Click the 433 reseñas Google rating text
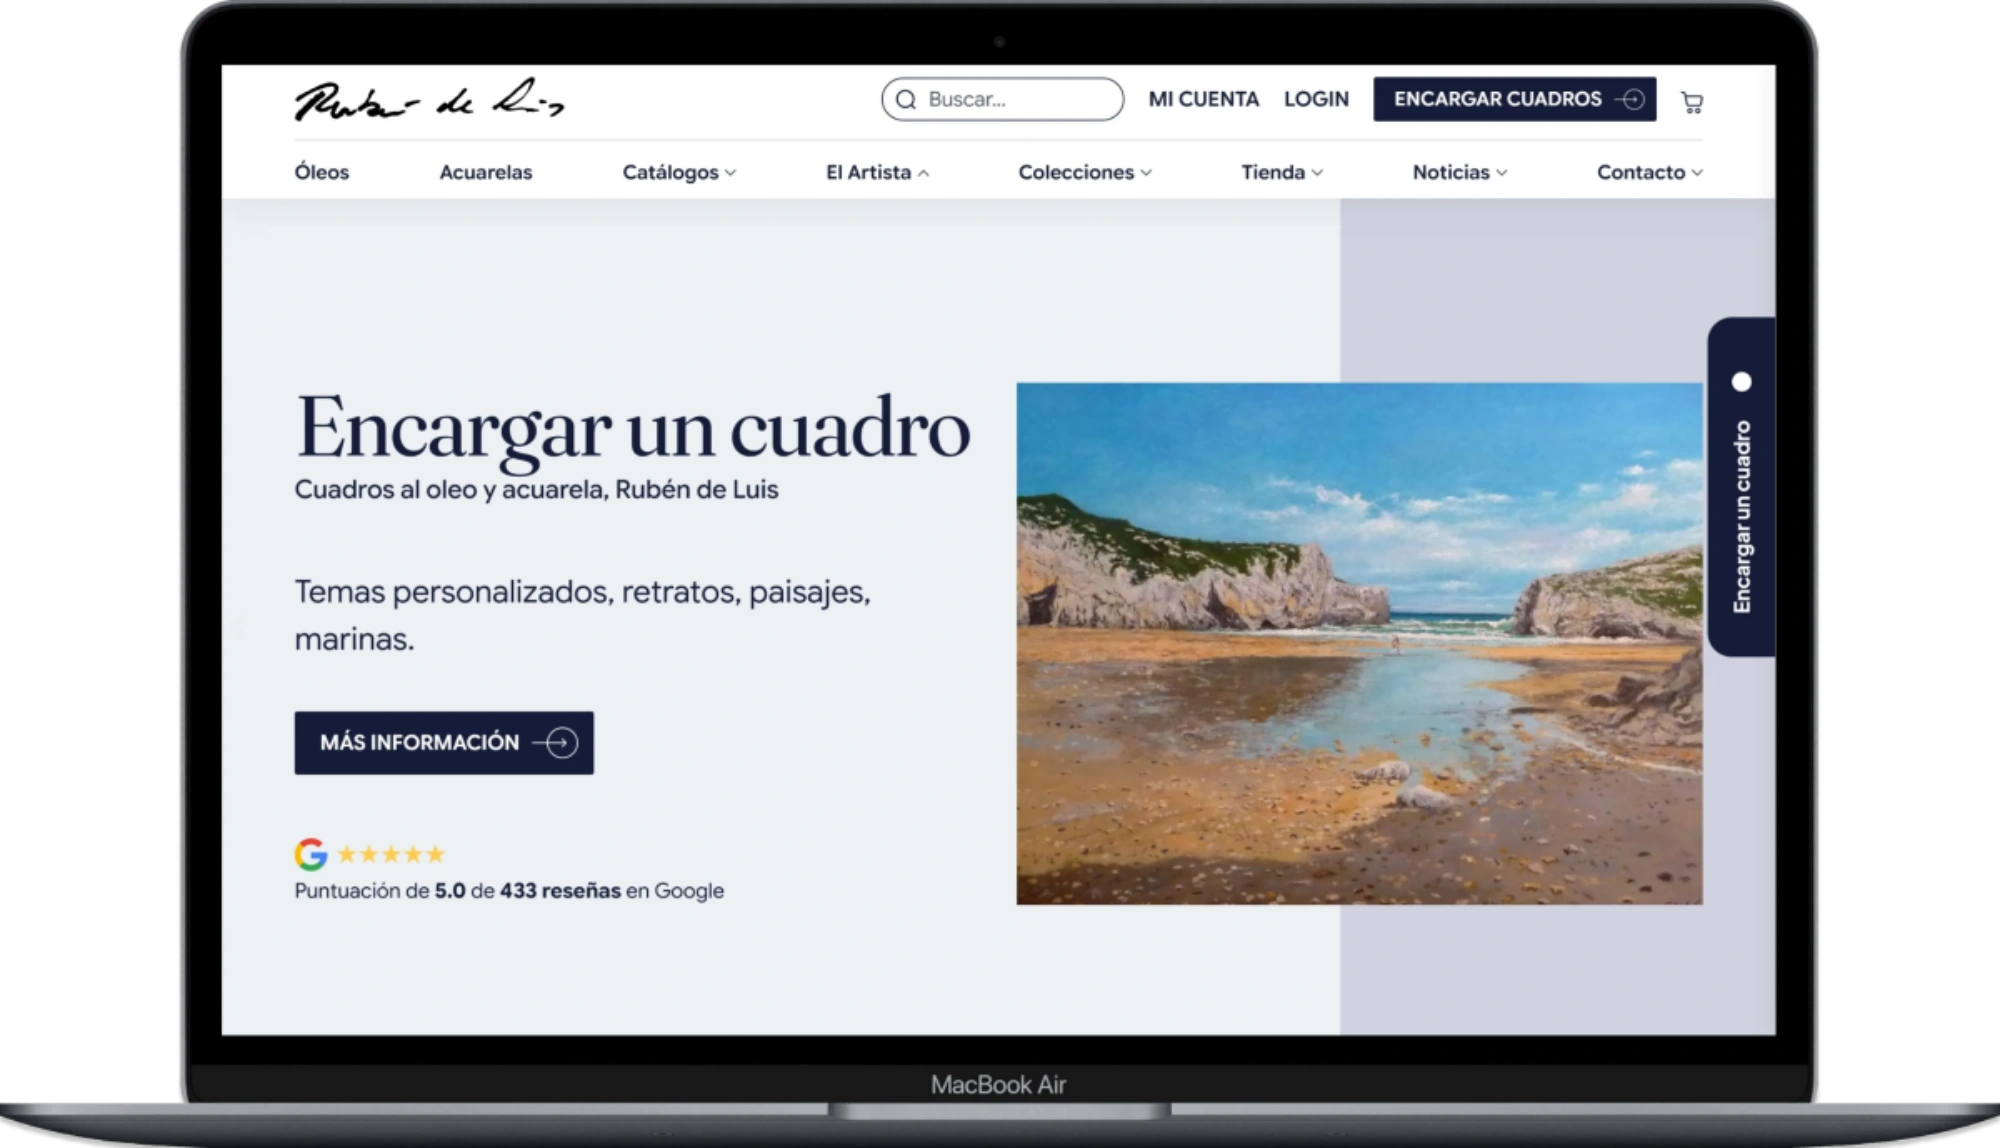This screenshot has height=1148, width=2000. pos(509,891)
